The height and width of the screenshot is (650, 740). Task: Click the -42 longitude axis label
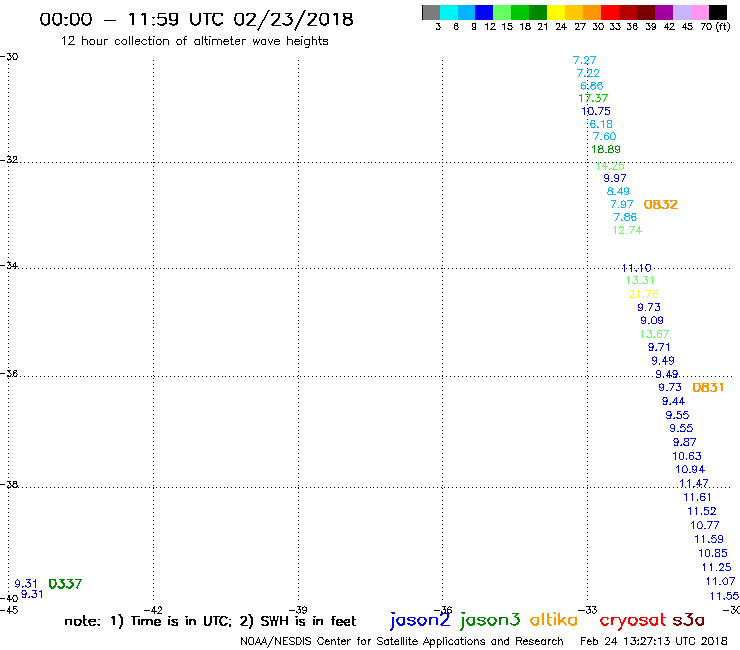[153, 610]
